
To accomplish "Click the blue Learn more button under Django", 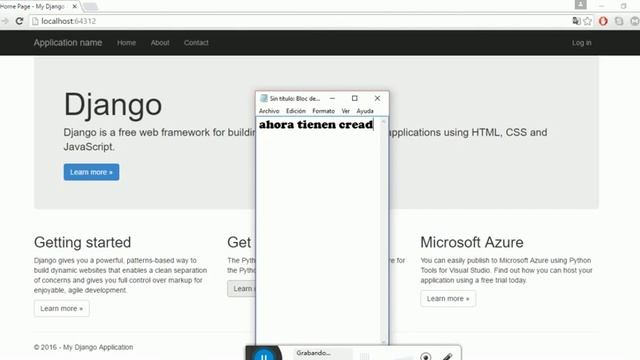I will point(91,172).
